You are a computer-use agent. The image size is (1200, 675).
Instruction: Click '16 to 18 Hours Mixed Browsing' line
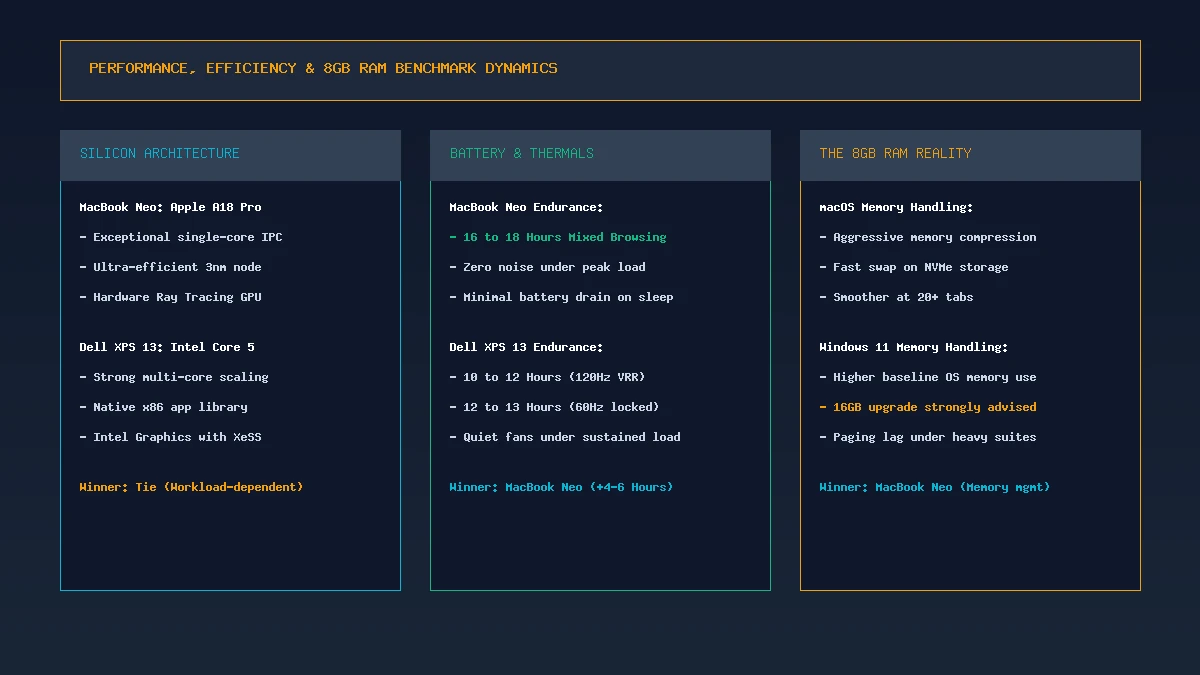pyautogui.click(x=558, y=237)
